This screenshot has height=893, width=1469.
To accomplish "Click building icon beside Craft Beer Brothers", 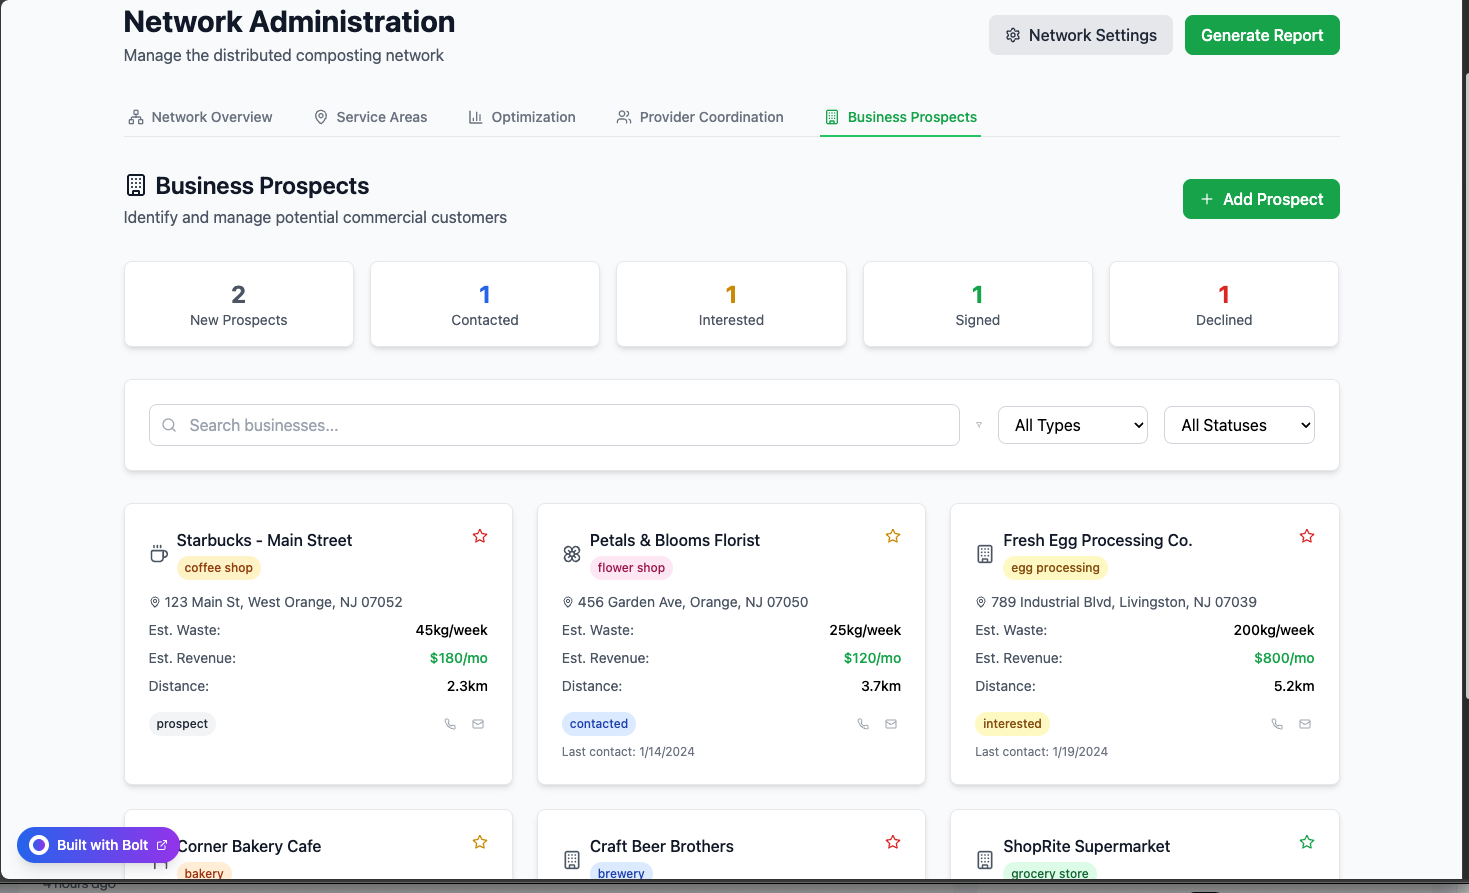I will [x=572, y=860].
